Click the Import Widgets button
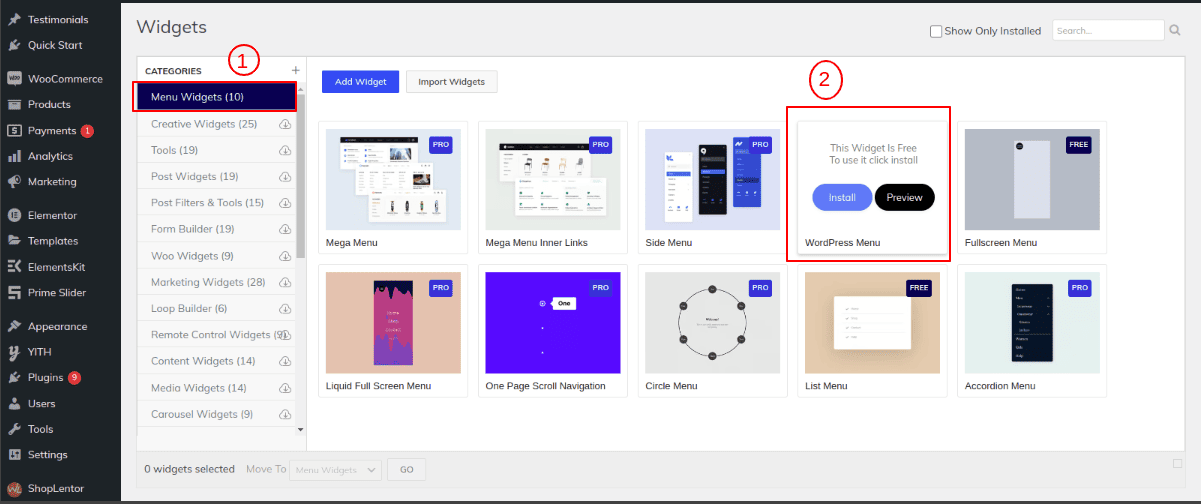 (451, 82)
